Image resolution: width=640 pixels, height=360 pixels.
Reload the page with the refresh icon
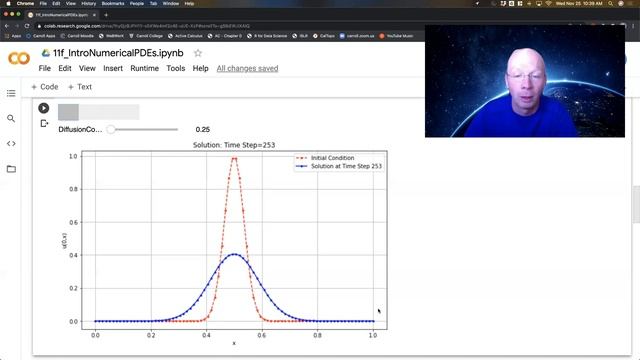(x=27, y=26)
